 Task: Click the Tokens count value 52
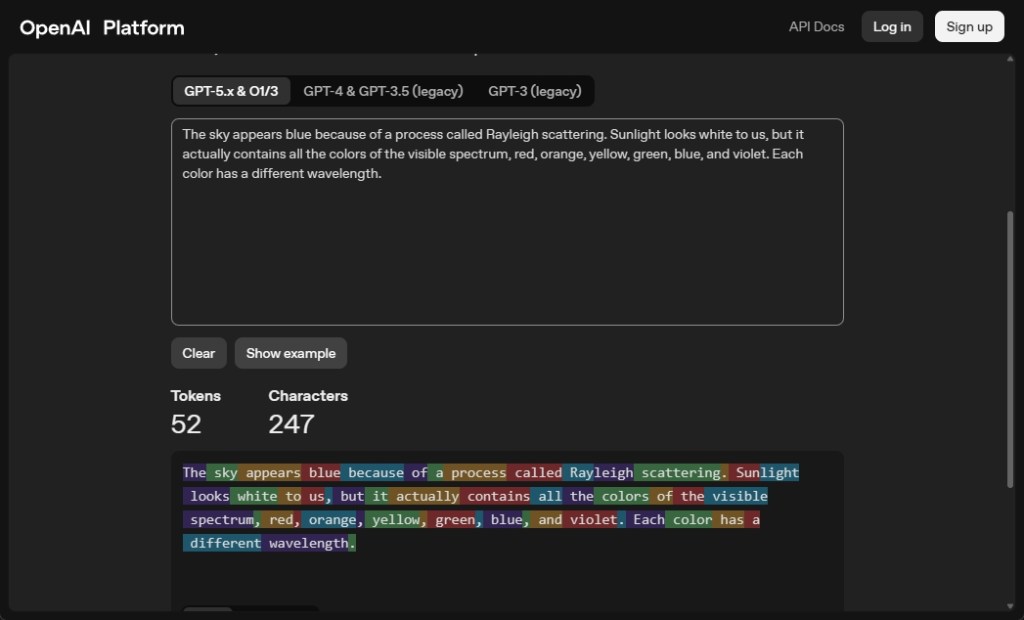click(x=186, y=424)
